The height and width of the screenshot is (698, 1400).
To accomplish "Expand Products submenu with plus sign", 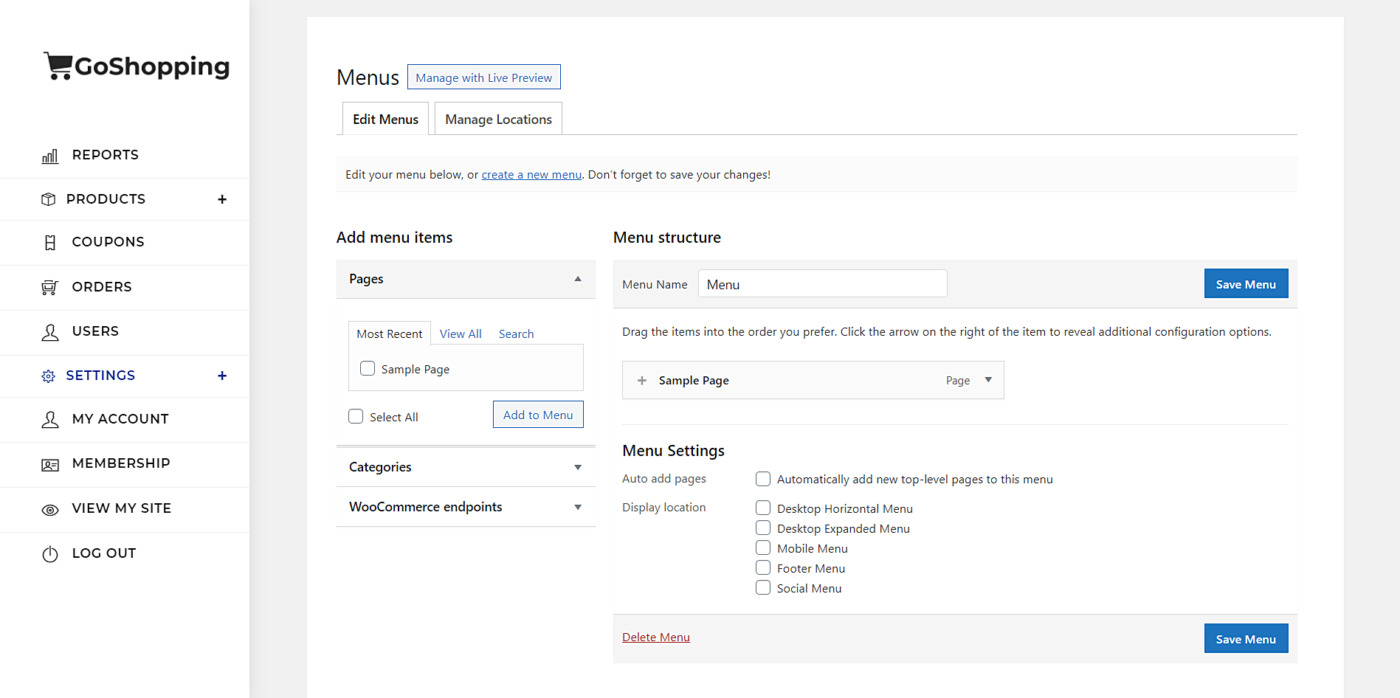I will pyautogui.click(x=222, y=199).
